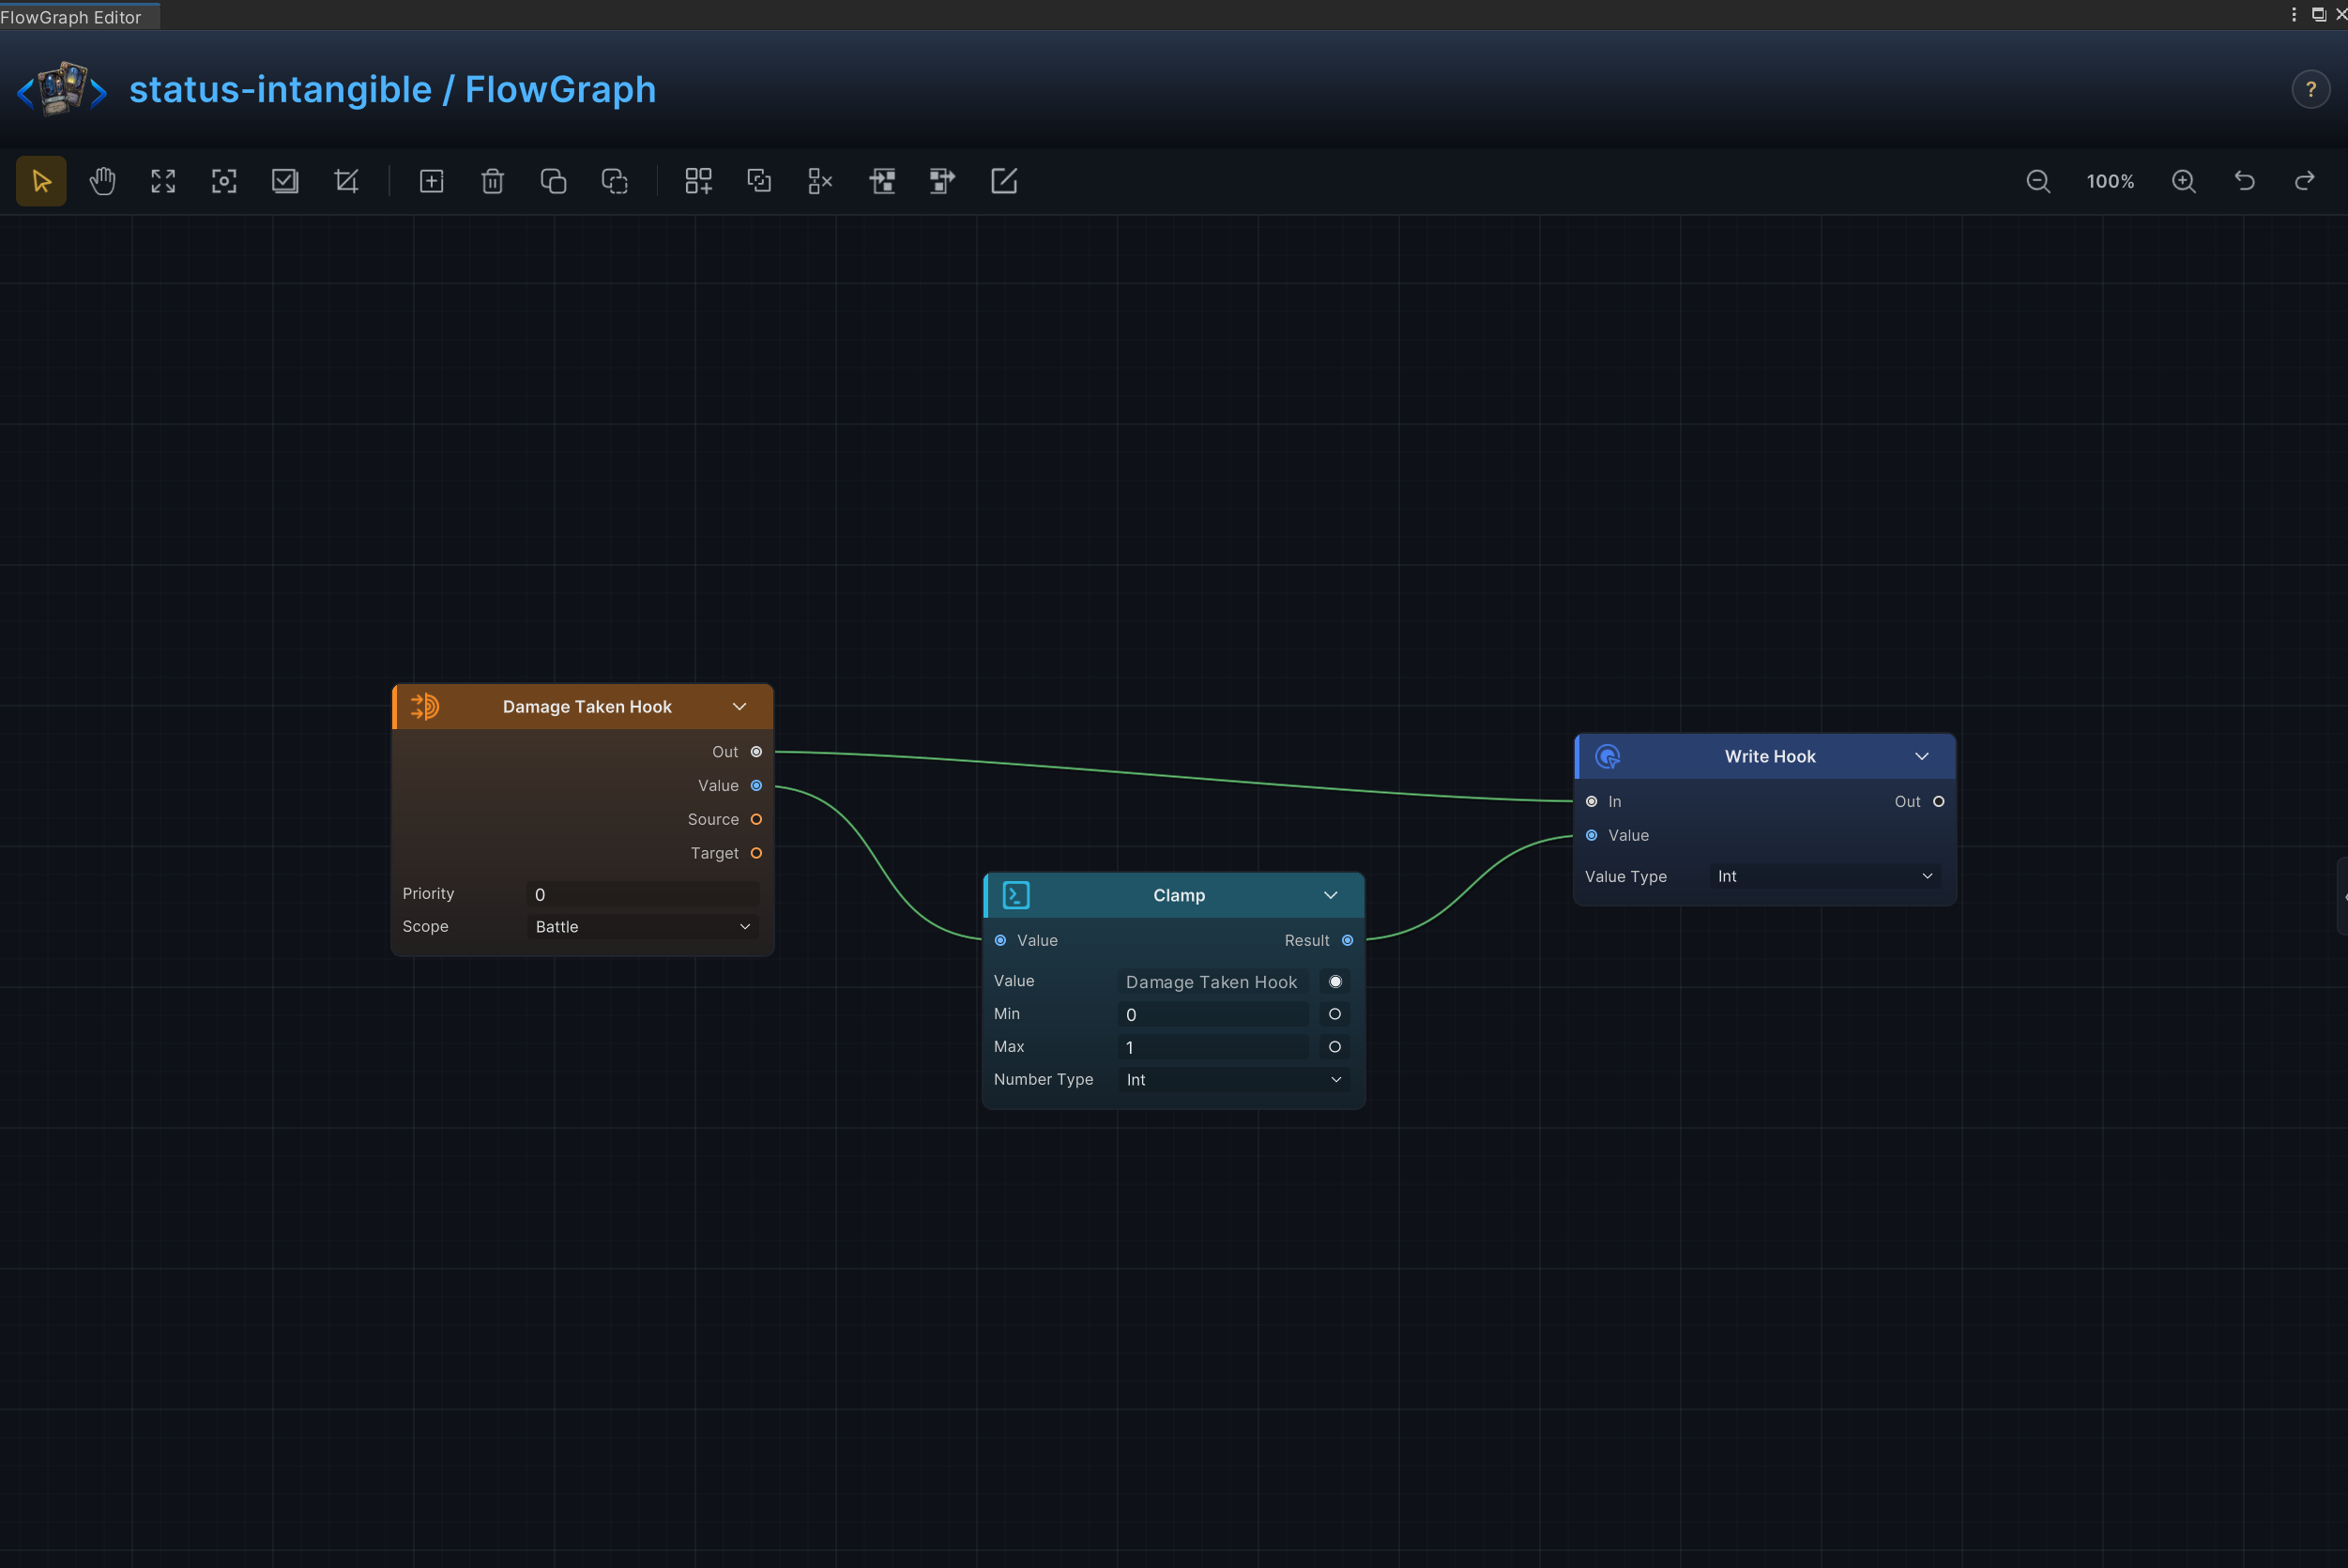Click the redo arrow icon
Screen dimensions: 2348x1568
point(2305,181)
